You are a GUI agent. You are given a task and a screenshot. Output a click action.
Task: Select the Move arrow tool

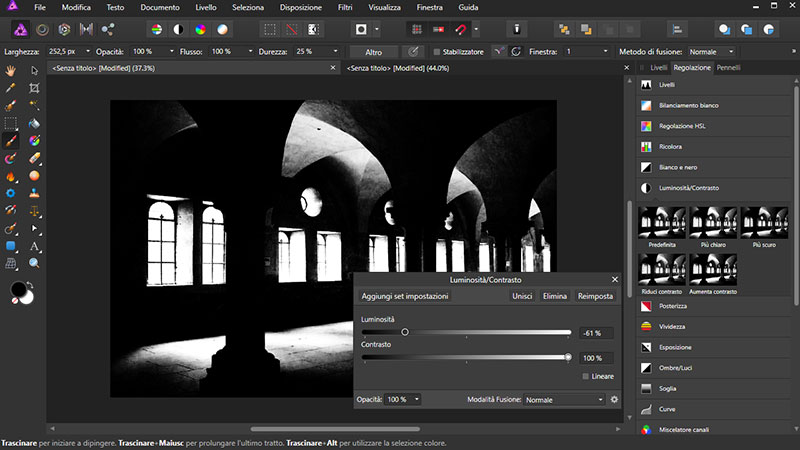pyautogui.click(x=34, y=70)
